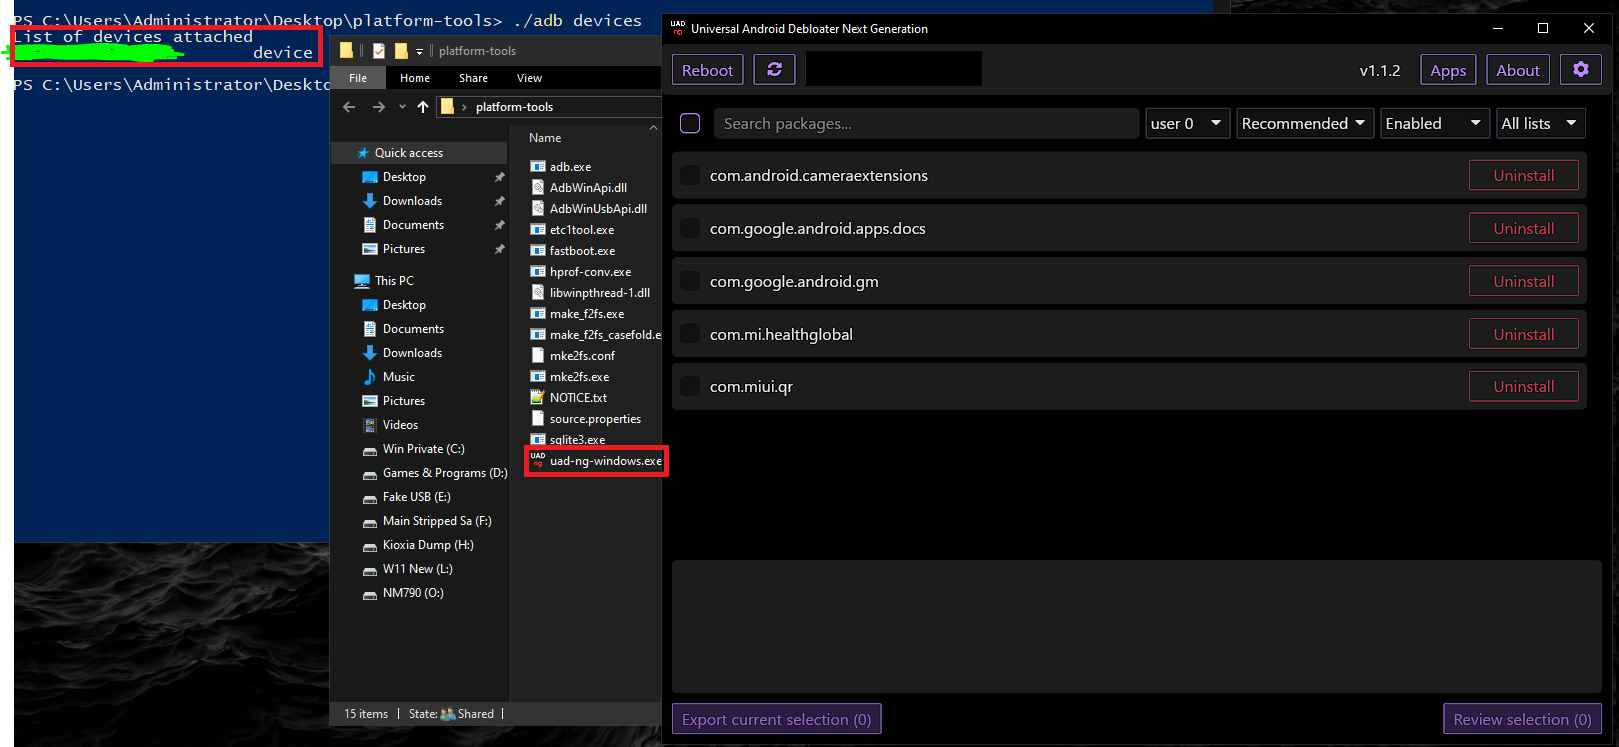Open the Enabled state dropdown

(x=1433, y=123)
